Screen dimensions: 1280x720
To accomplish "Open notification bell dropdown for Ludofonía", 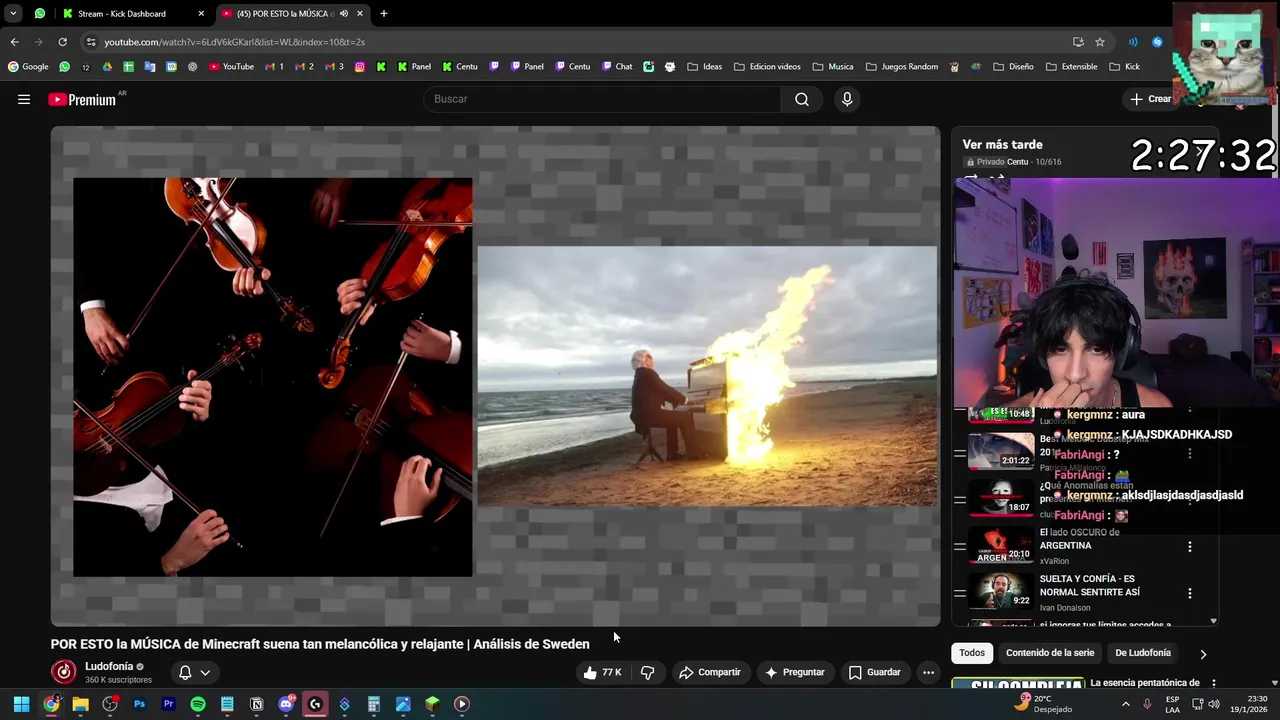I will [x=194, y=672].
